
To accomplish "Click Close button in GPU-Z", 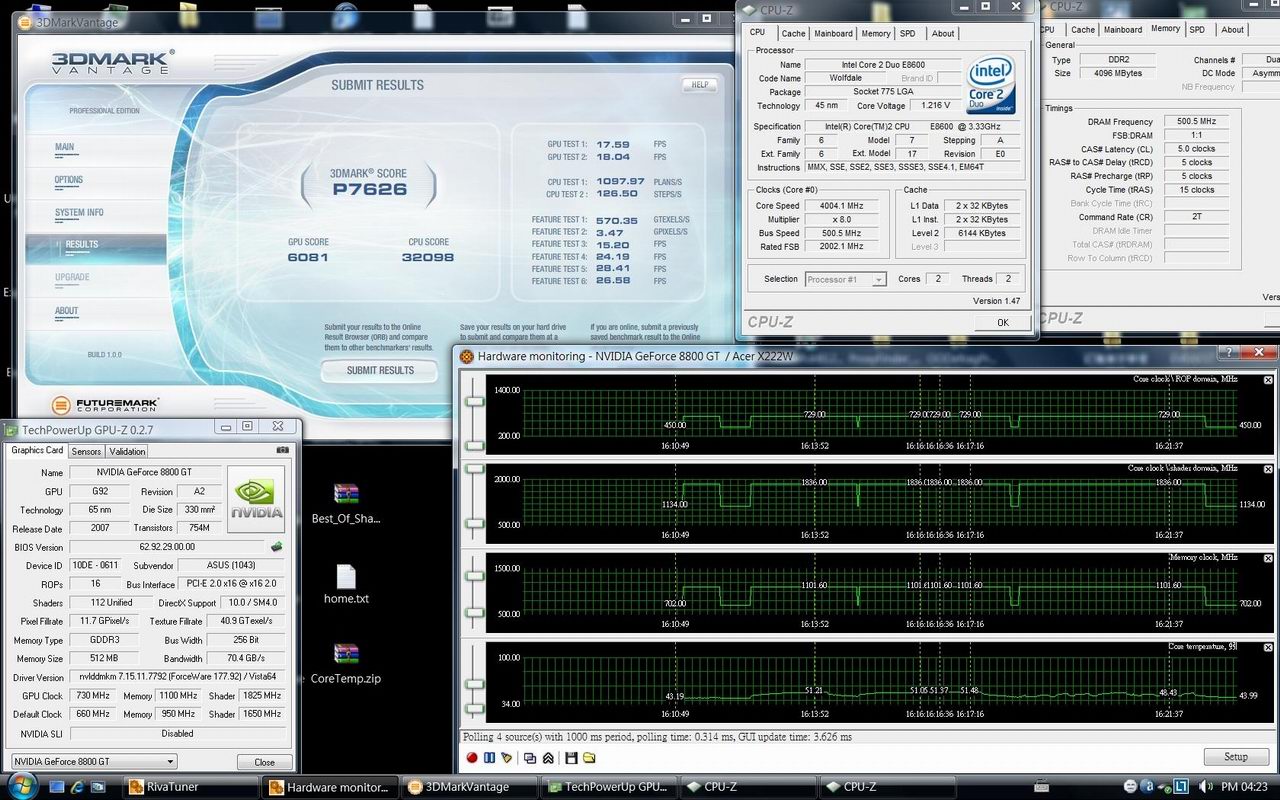I will (x=264, y=762).
